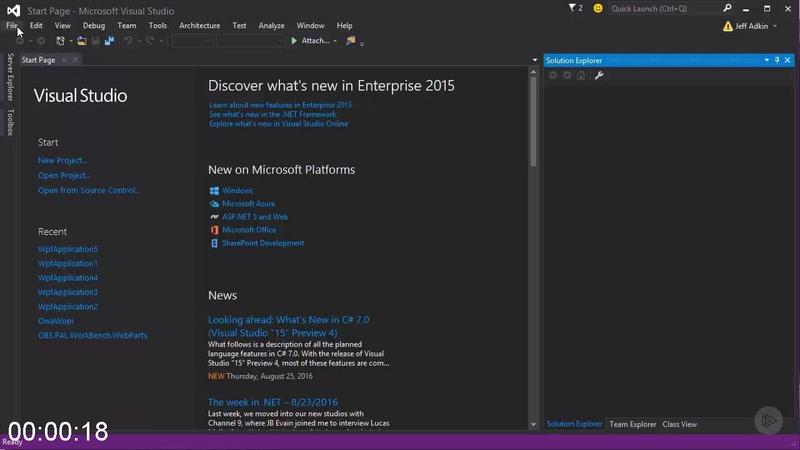Close the Start Page tab
The width and height of the screenshot is (800, 450).
coord(76,60)
